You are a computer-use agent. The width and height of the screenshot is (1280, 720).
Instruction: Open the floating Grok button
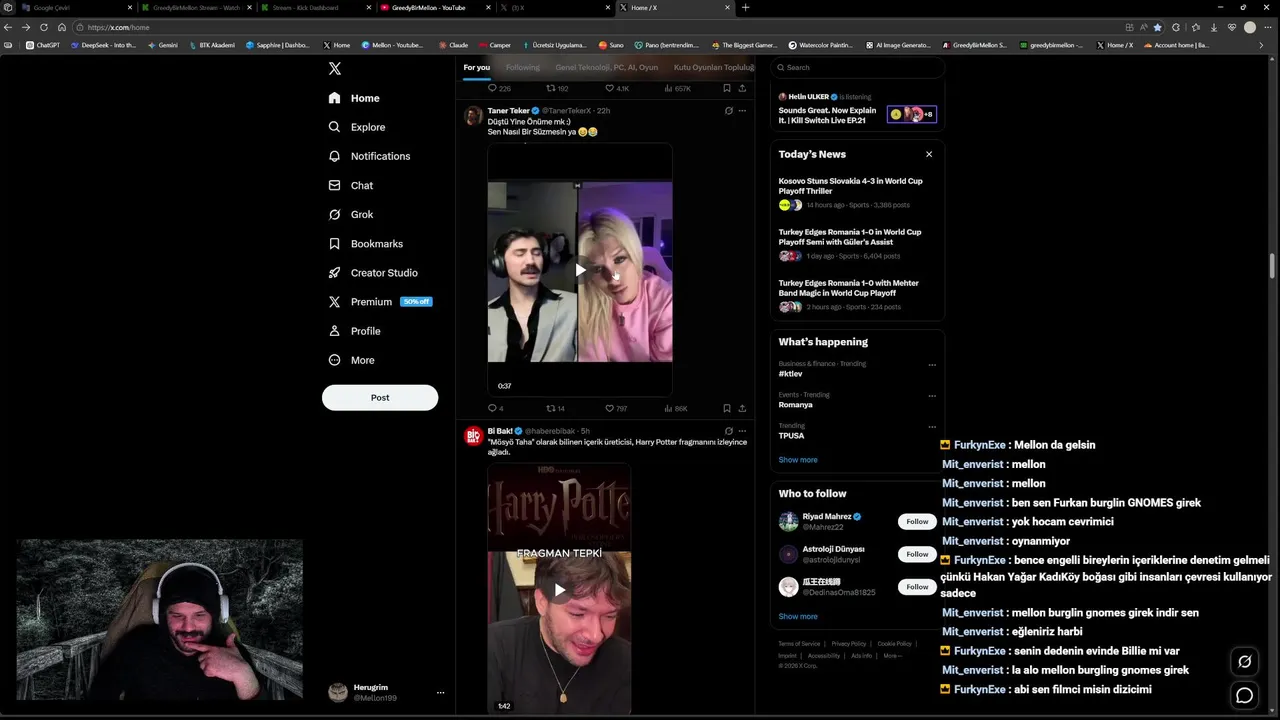(1245, 661)
